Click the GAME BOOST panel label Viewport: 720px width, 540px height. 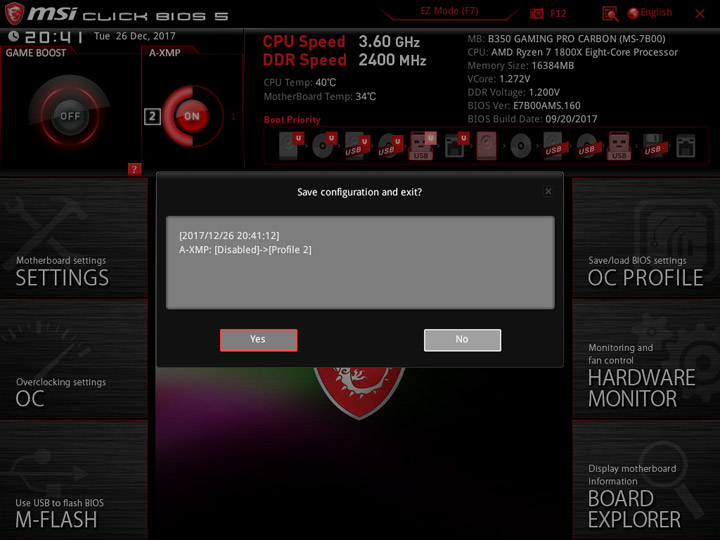(x=36, y=53)
